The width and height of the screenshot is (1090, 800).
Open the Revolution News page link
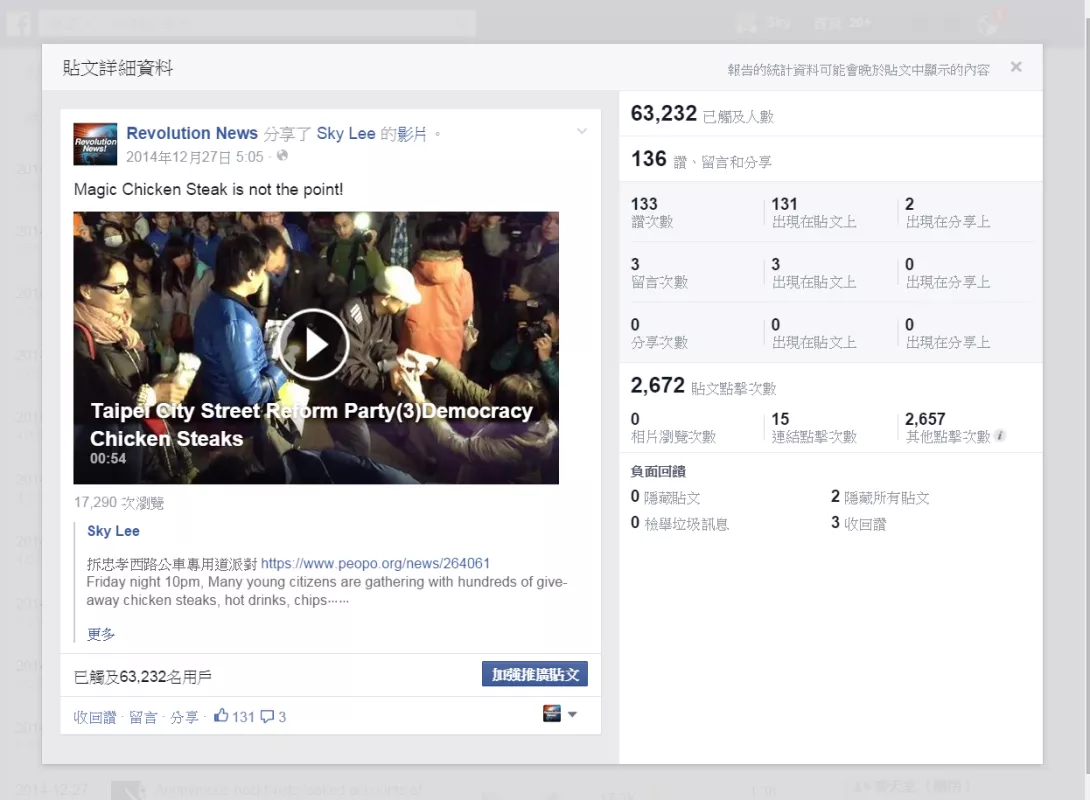tap(192, 133)
